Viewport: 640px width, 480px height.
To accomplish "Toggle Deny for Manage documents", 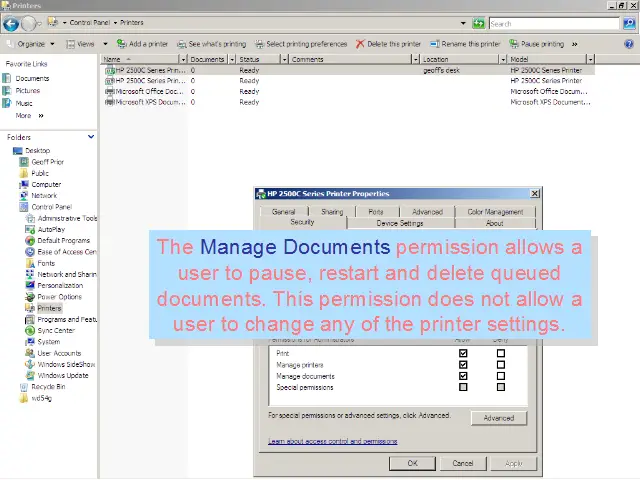I will coord(501,376).
